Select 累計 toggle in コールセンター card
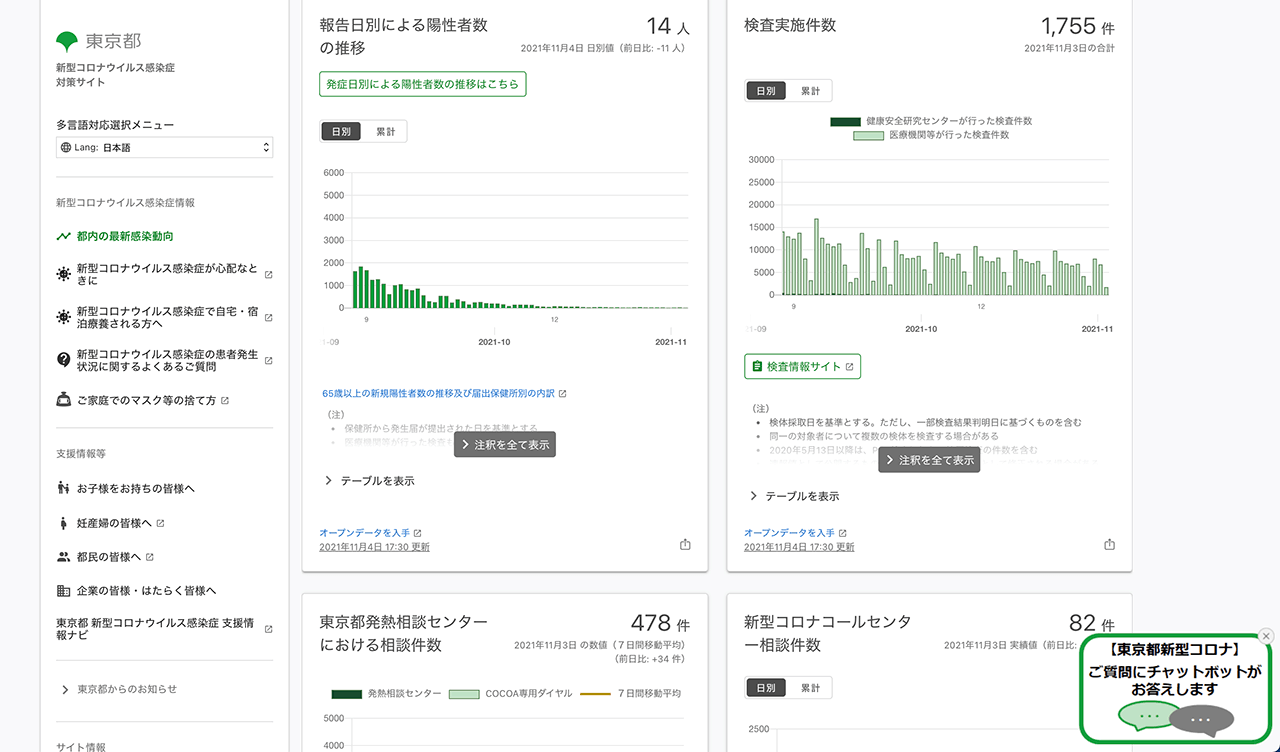The width and height of the screenshot is (1280, 752). click(810, 688)
